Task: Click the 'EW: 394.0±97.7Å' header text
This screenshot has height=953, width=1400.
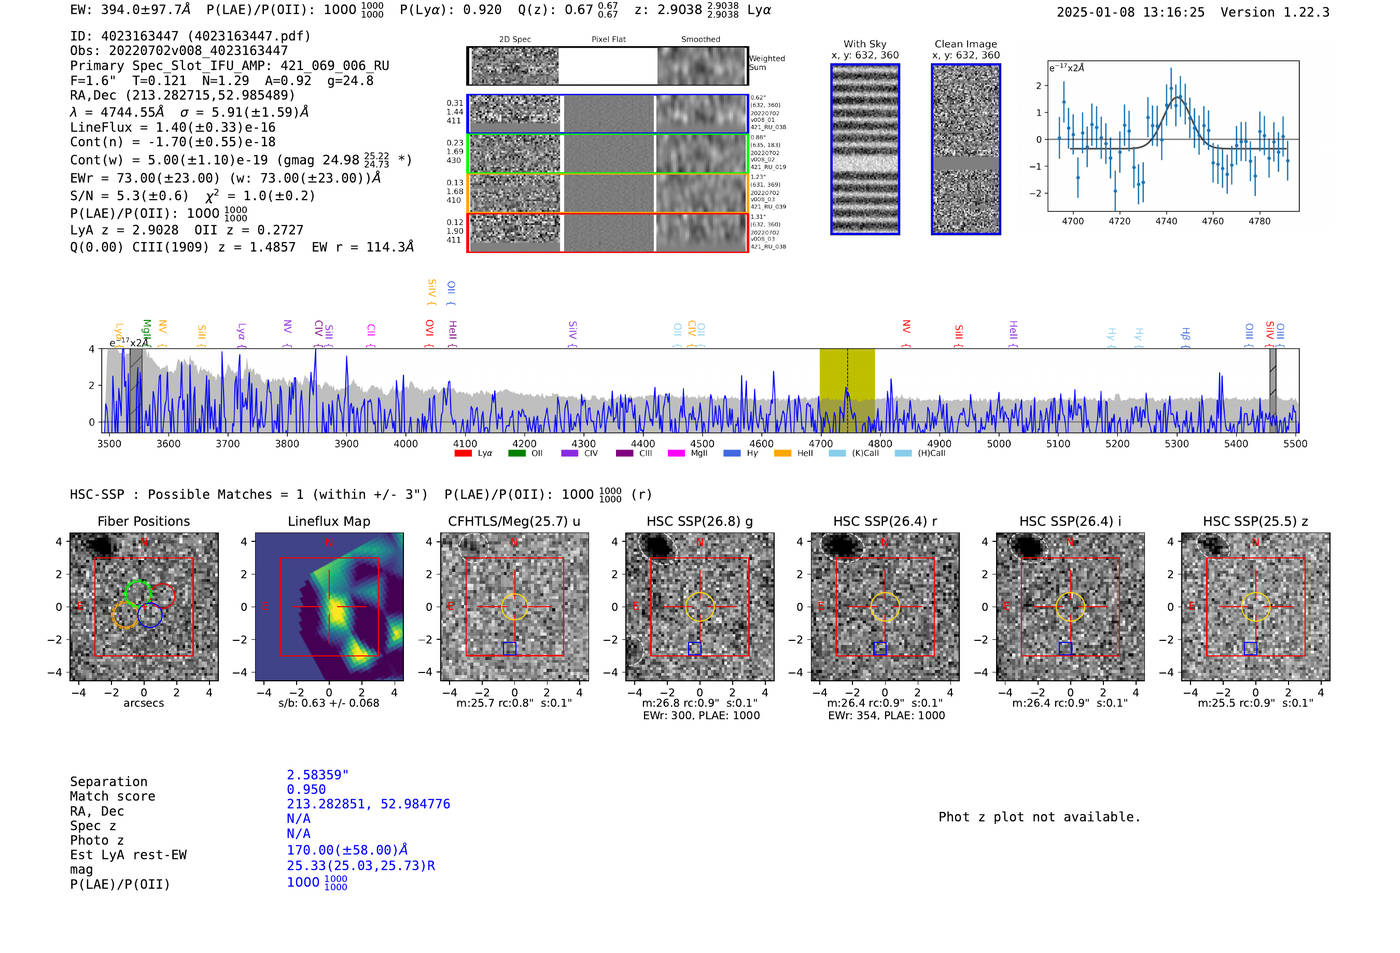Action: coord(130,10)
